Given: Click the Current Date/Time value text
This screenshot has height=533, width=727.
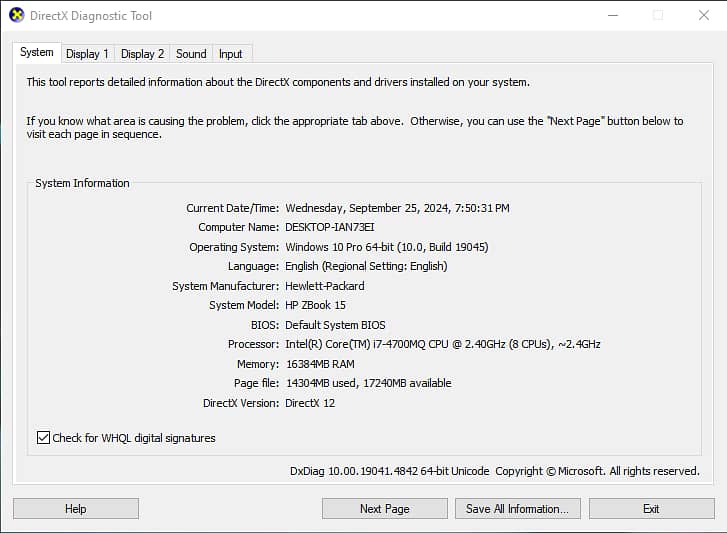Looking at the screenshot, I should [397, 208].
